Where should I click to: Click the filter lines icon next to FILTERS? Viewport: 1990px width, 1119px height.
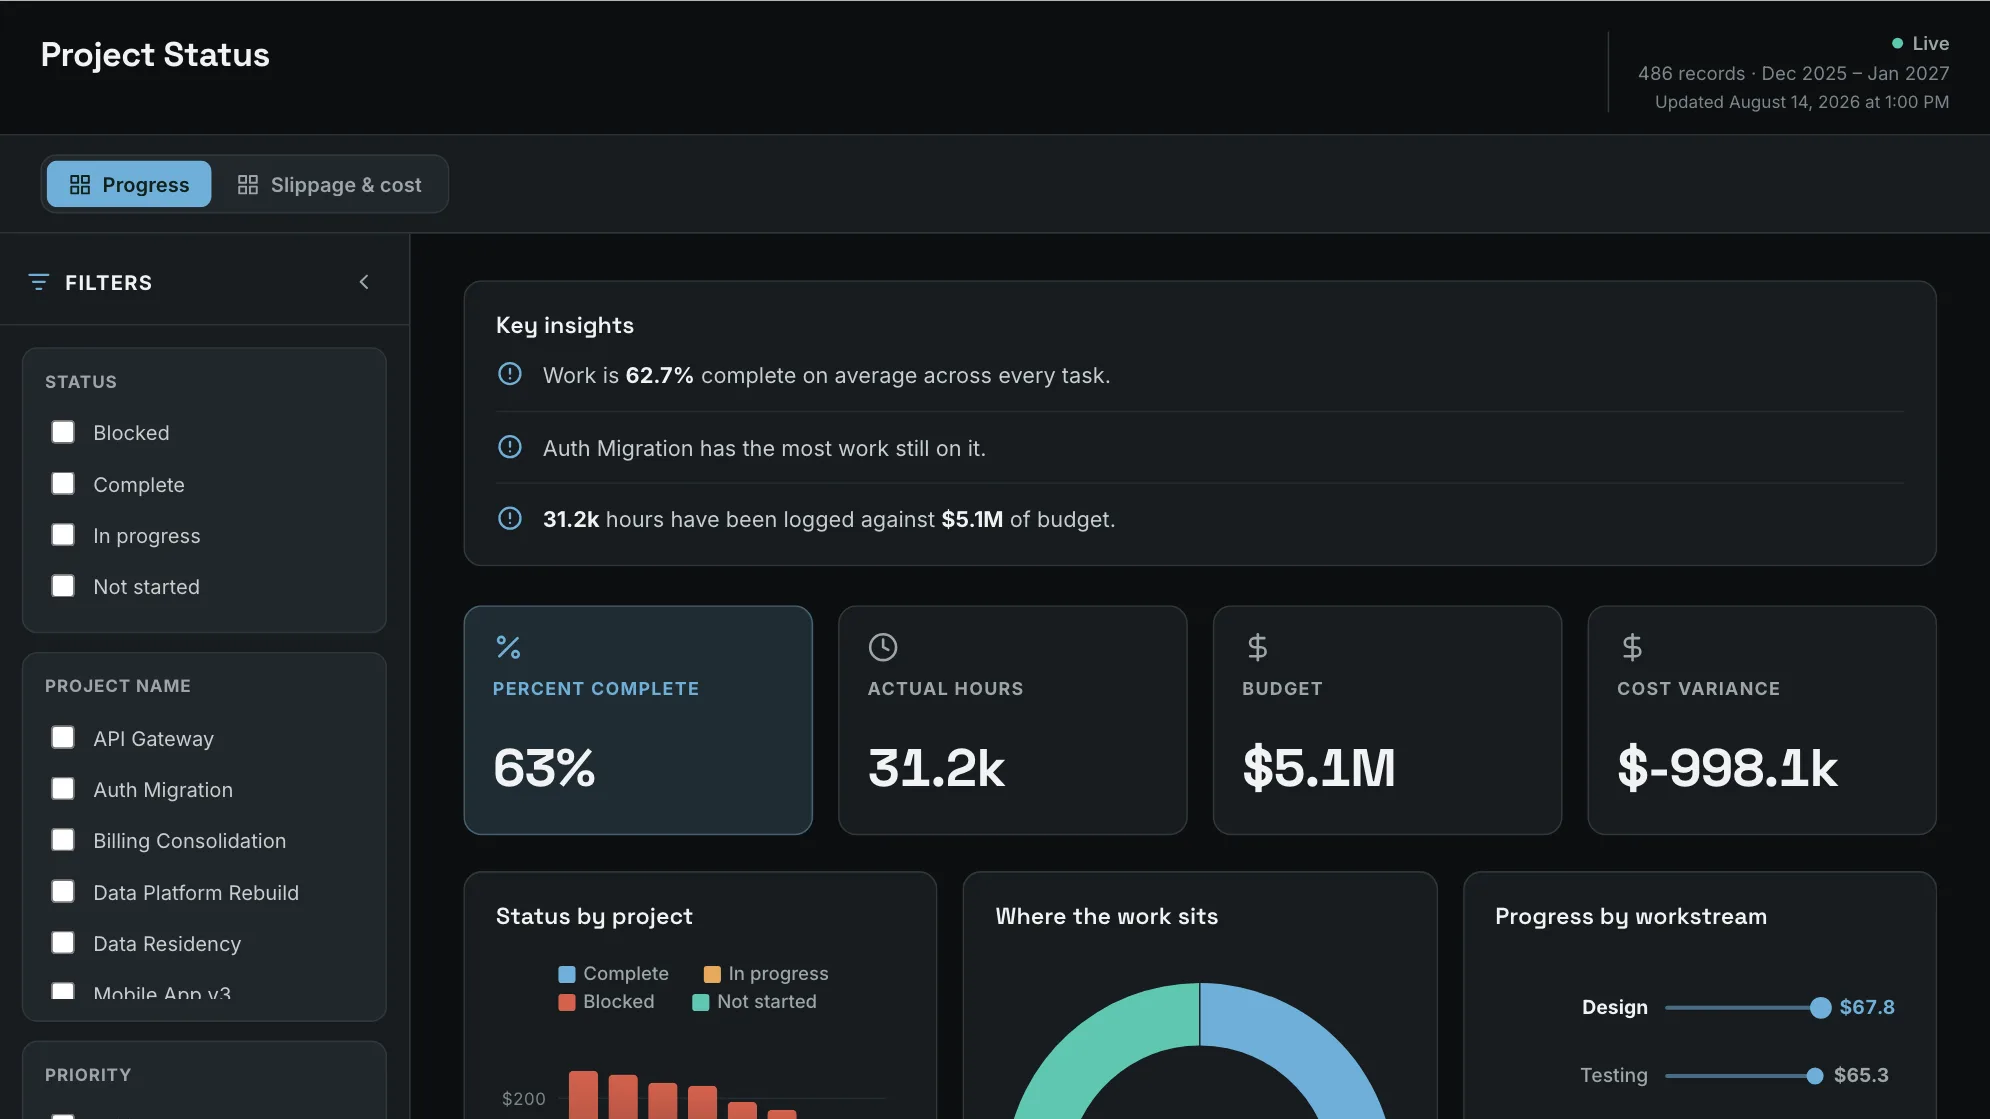pyautogui.click(x=39, y=283)
